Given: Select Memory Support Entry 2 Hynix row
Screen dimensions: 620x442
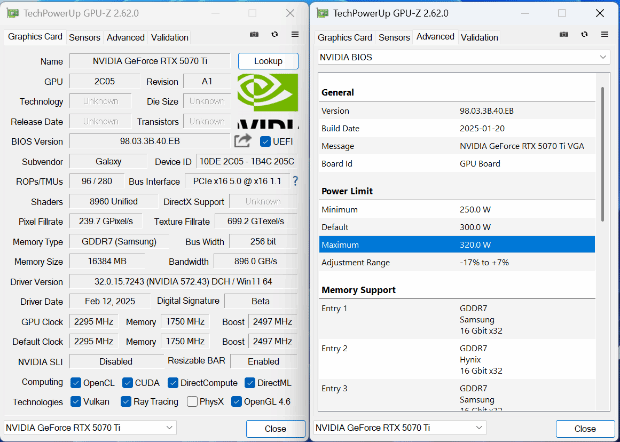Looking at the screenshot, I should pyautogui.click(x=457, y=359).
